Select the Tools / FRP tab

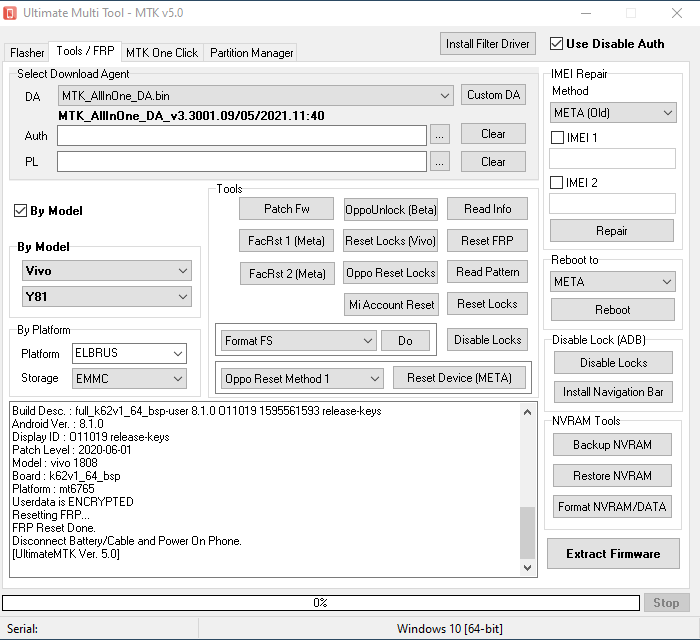[x=85, y=51]
